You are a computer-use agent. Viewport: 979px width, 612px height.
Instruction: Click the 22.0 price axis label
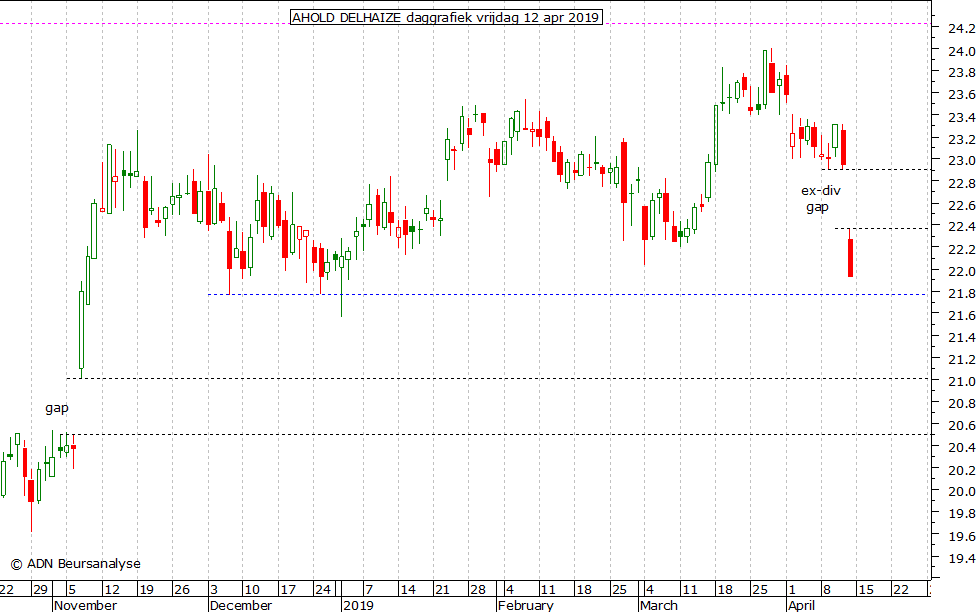coord(962,272)
